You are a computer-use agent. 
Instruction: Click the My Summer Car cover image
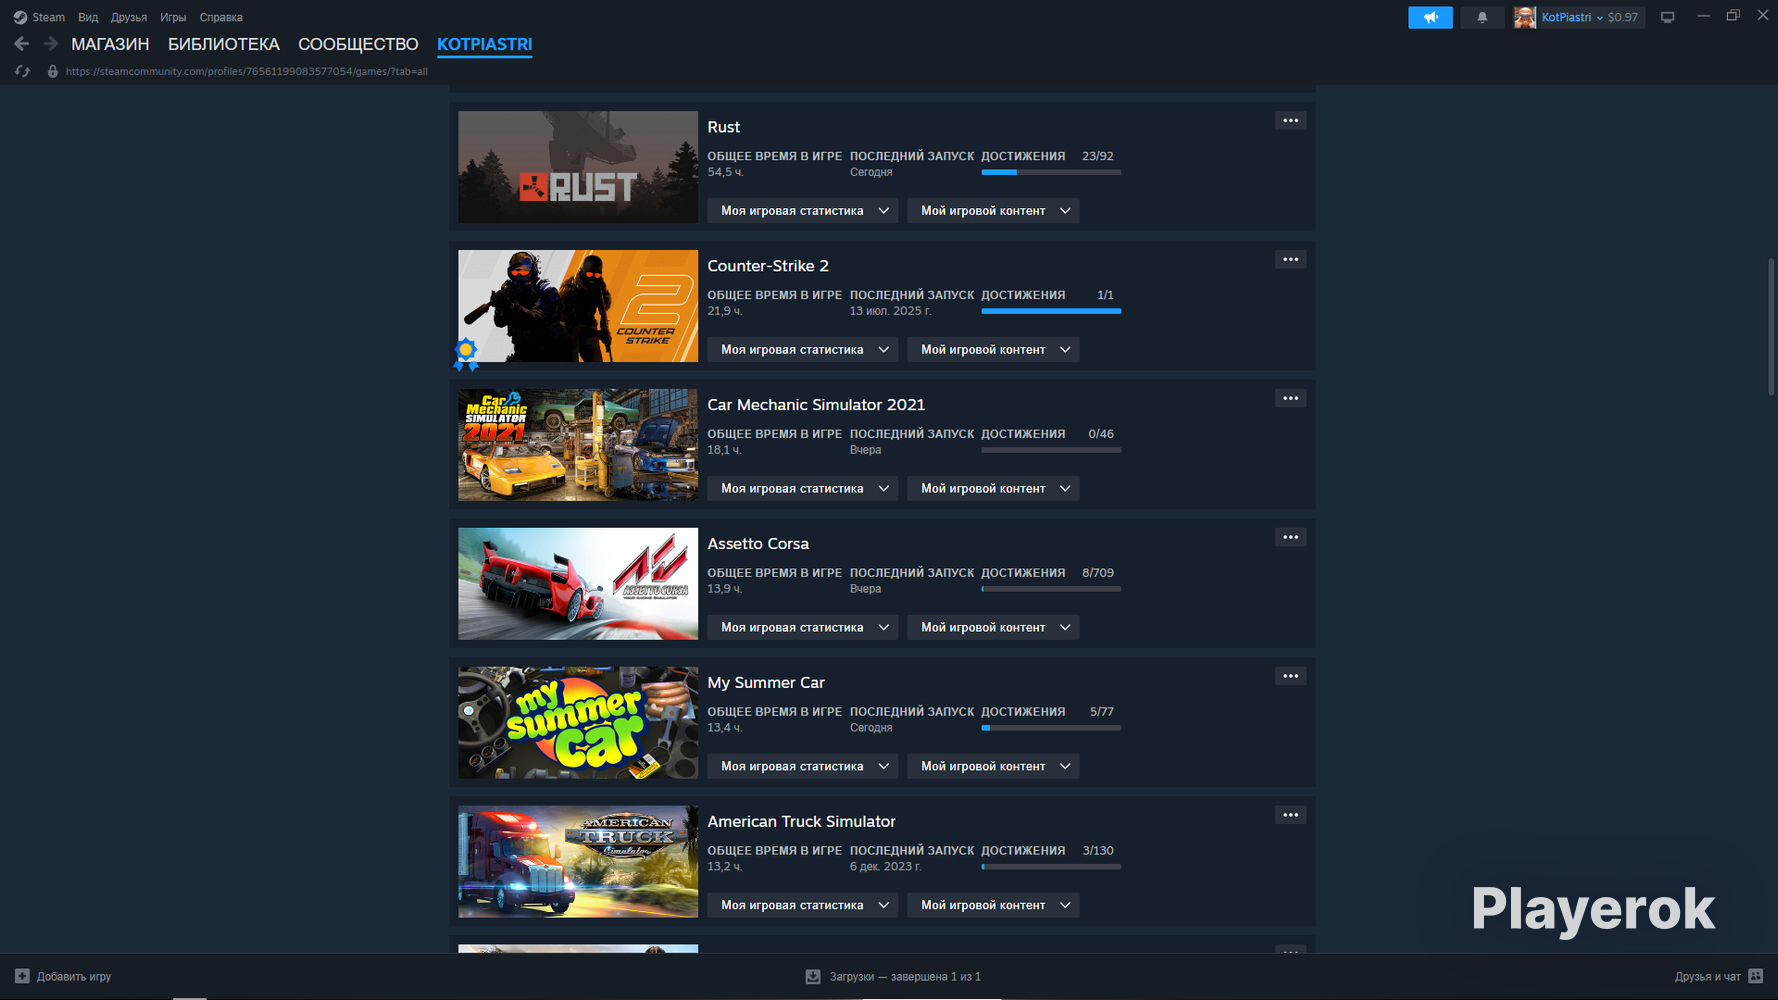point(578,723)
